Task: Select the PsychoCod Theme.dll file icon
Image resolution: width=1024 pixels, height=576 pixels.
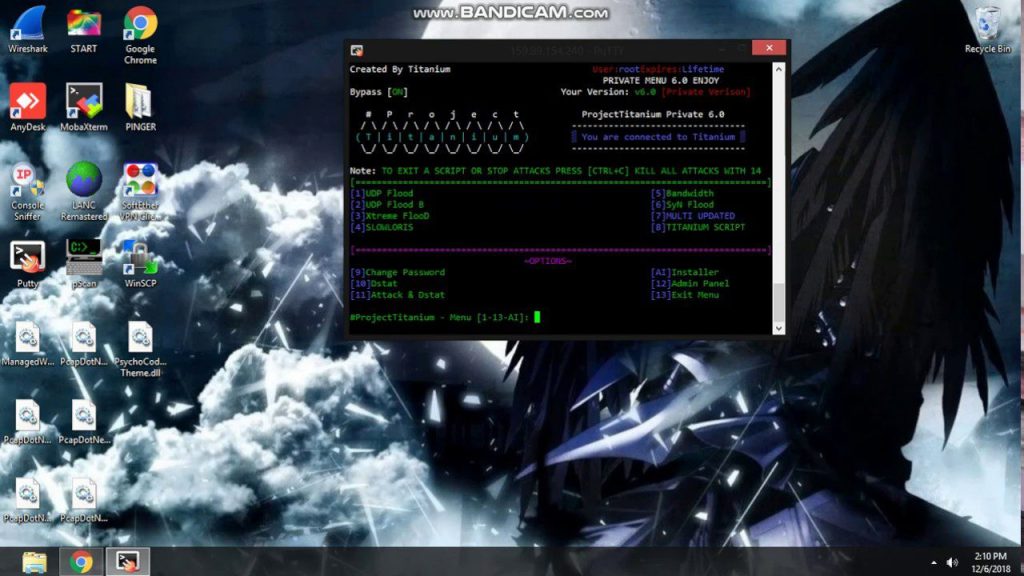Action: coord(140,337)
